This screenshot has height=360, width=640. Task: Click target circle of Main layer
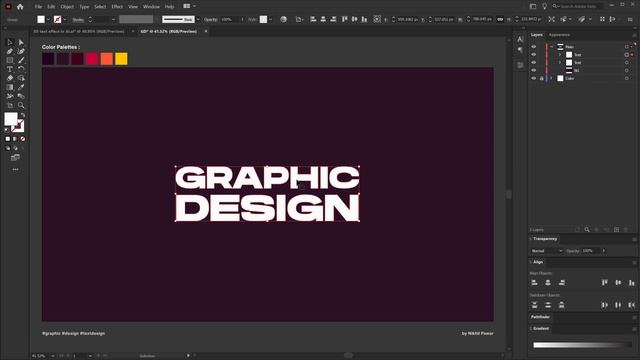click(x=627, y=47)
